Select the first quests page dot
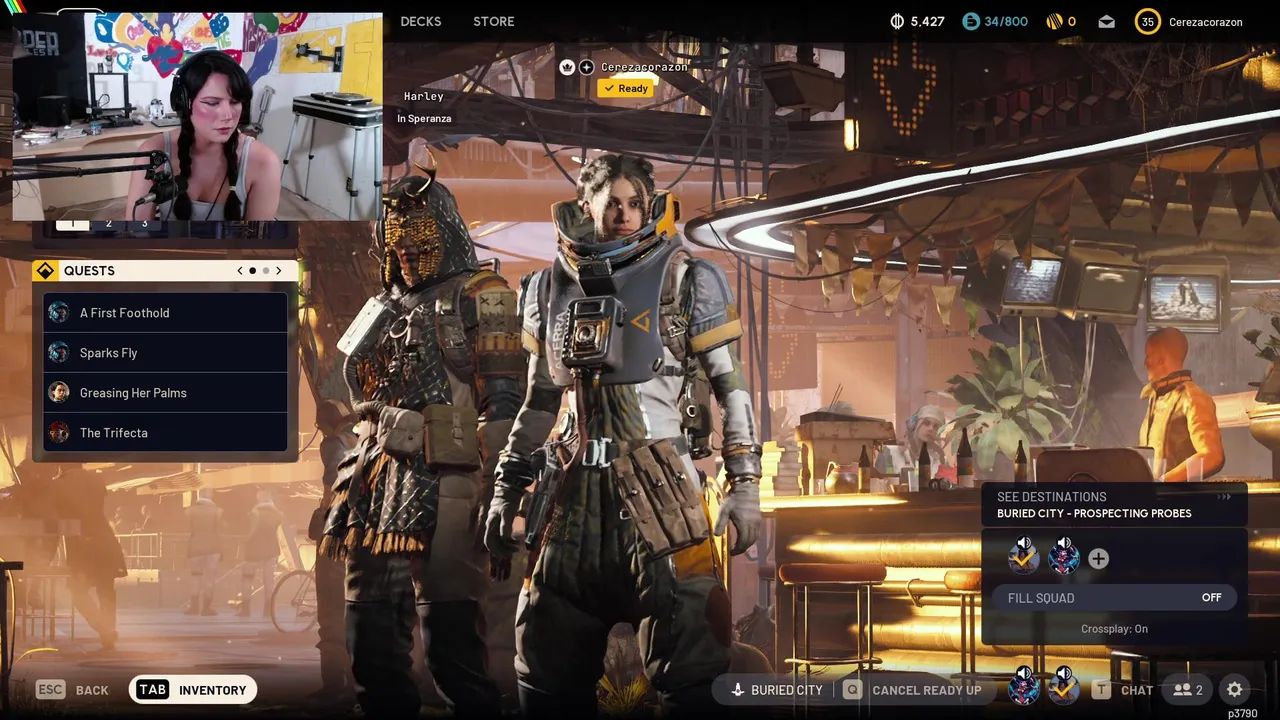Screen dimensions: 1280x720 pos(252,271)
